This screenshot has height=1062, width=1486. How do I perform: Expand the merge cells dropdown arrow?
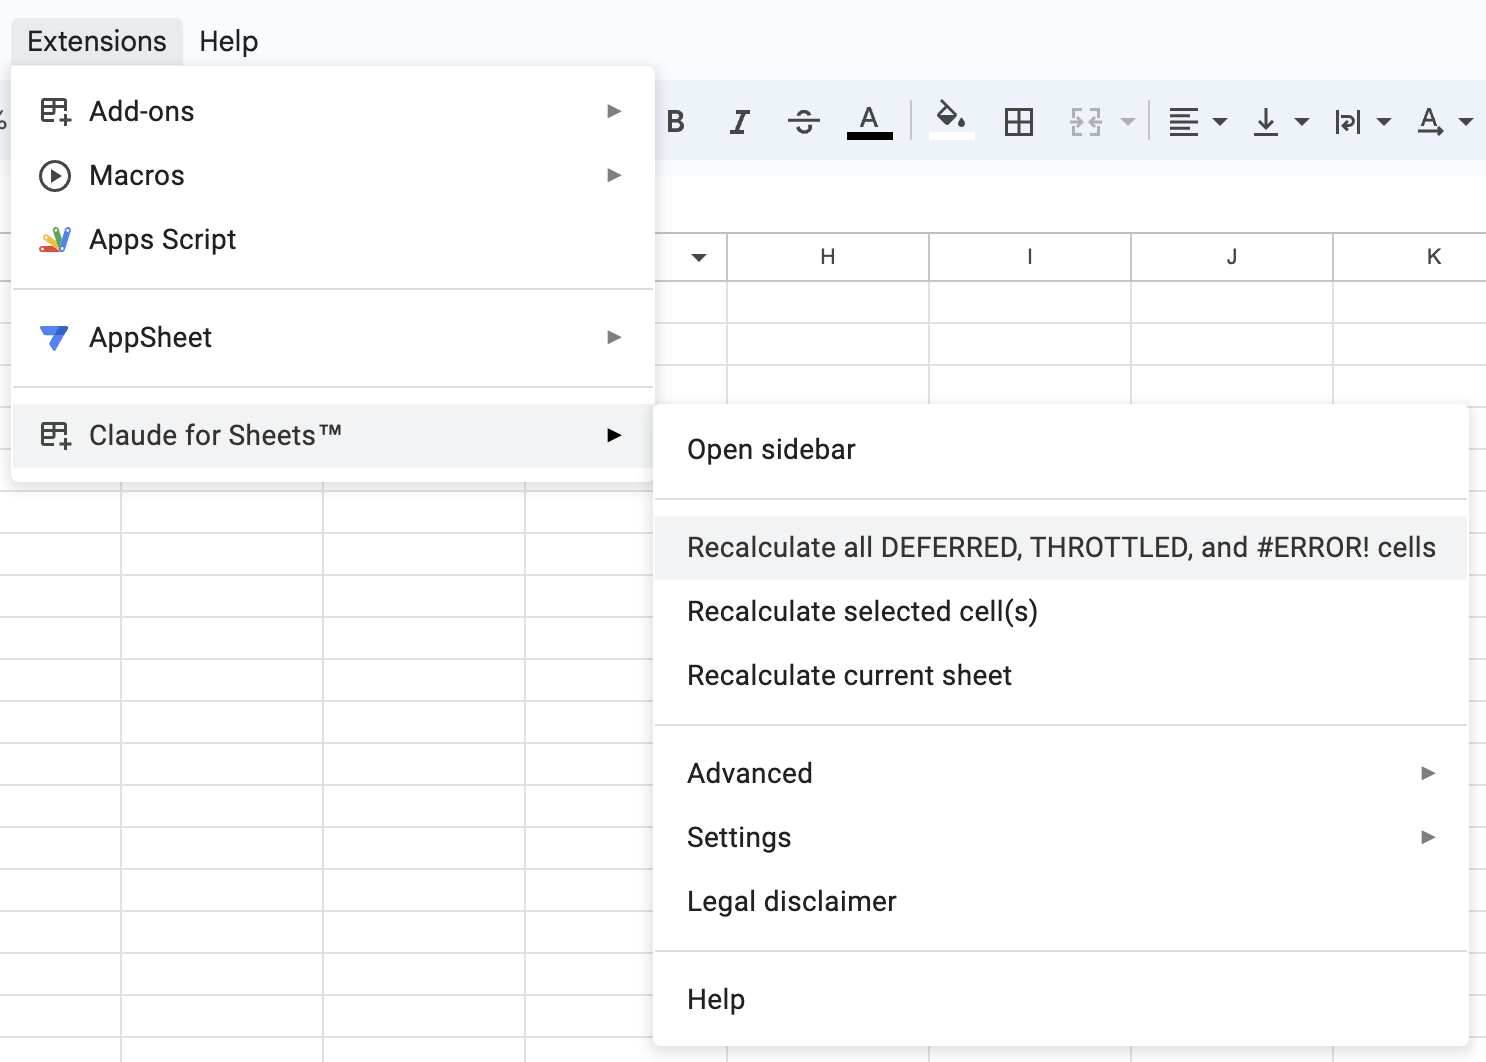pyautogui.click(x=1128, y=122)
